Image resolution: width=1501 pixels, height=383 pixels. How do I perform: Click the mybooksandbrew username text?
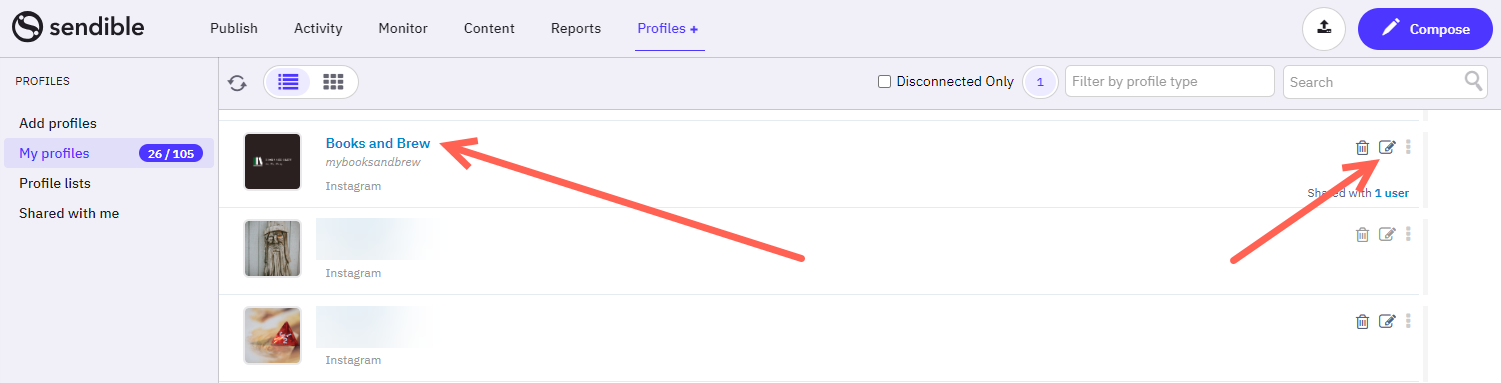click(373, 162)
